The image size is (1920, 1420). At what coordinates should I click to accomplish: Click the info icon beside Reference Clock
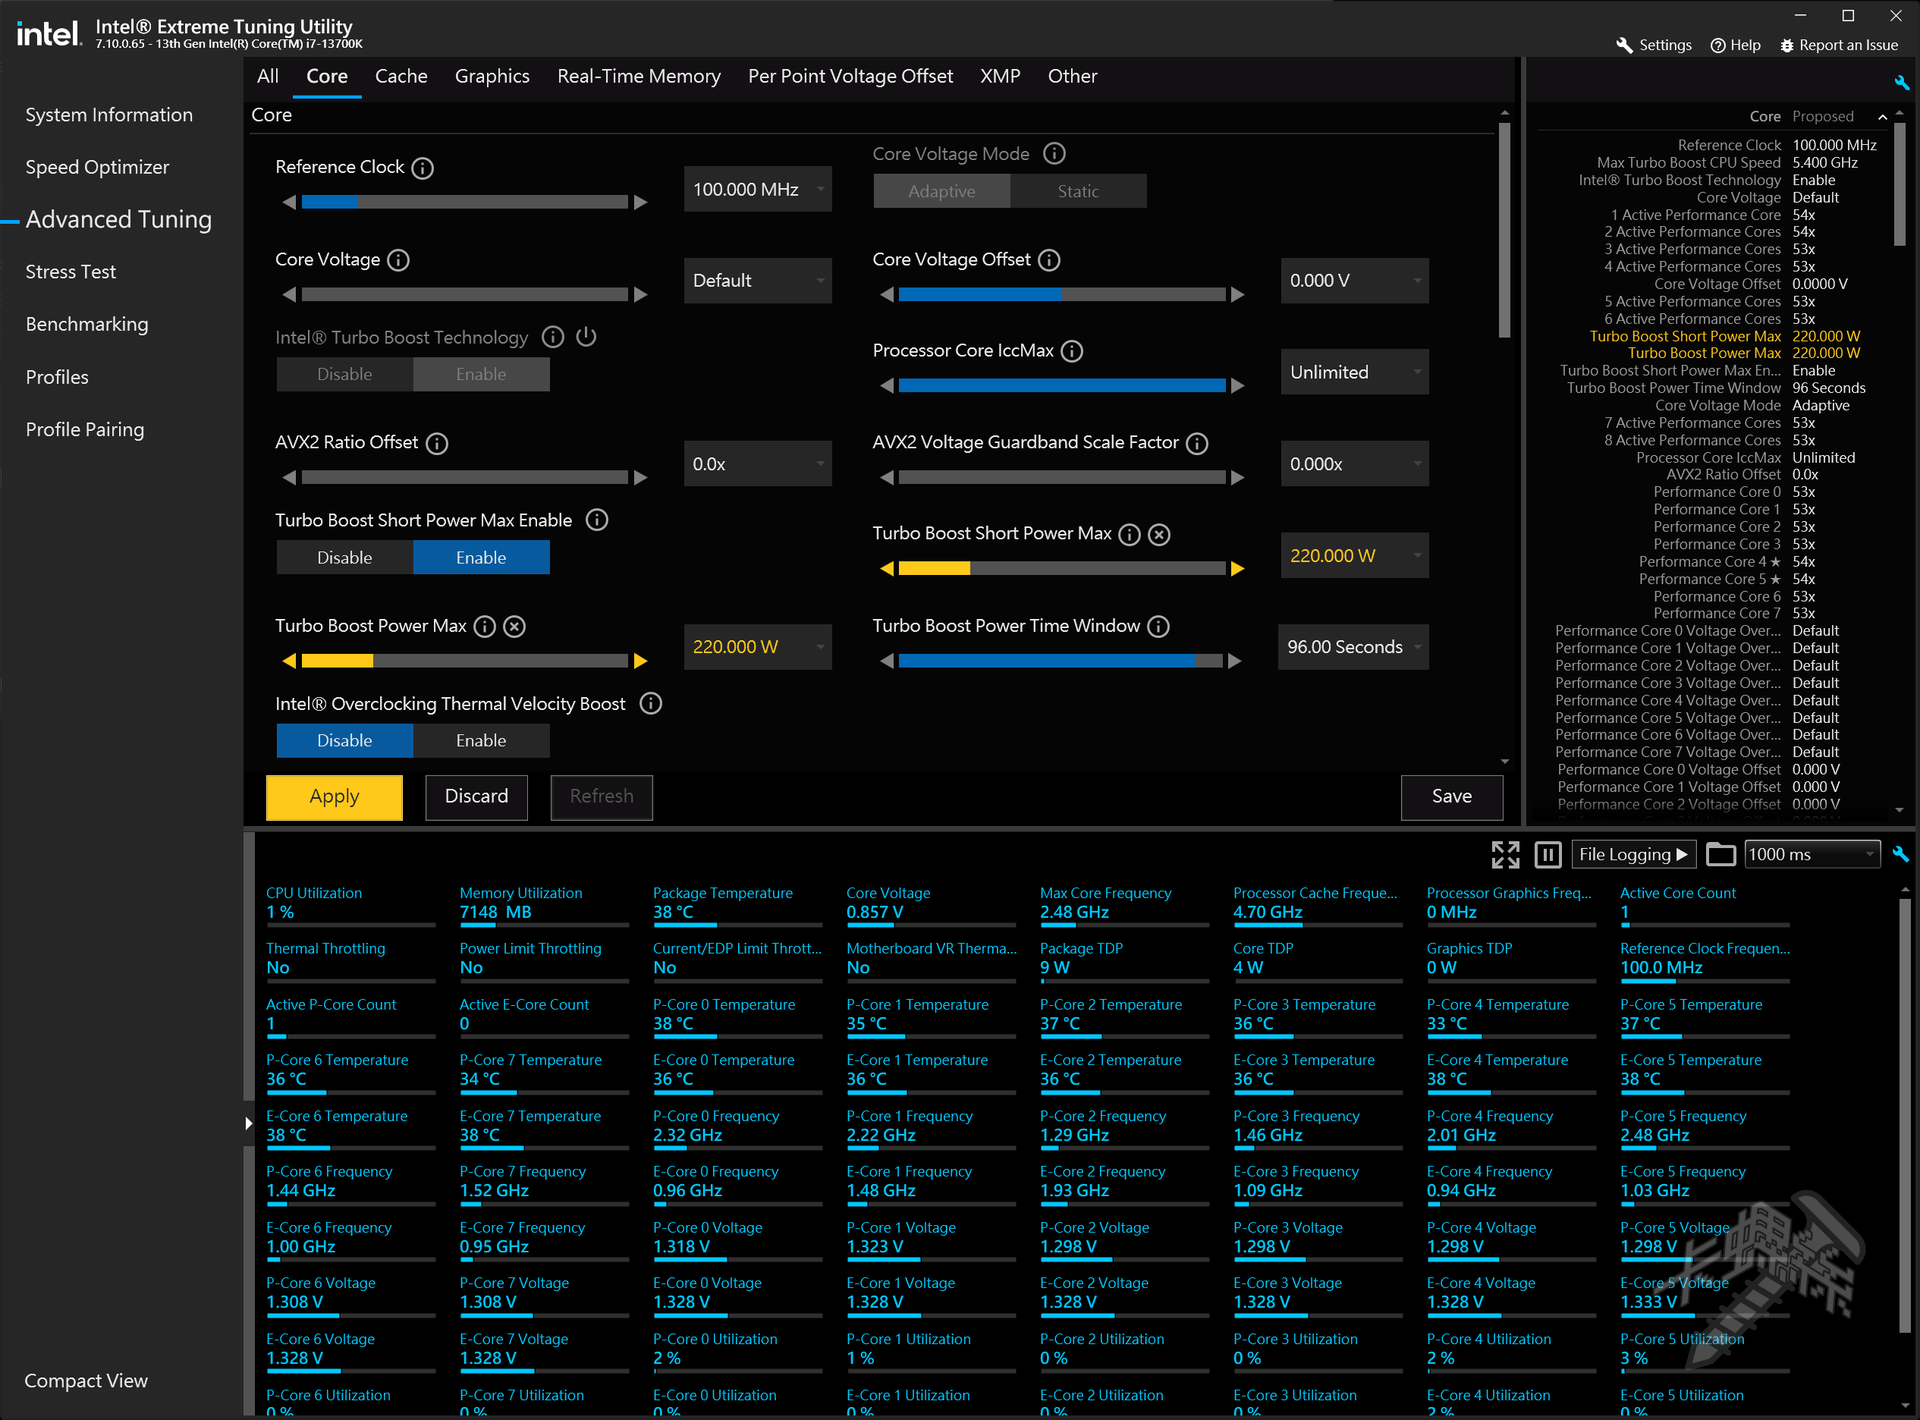(422, 168)
